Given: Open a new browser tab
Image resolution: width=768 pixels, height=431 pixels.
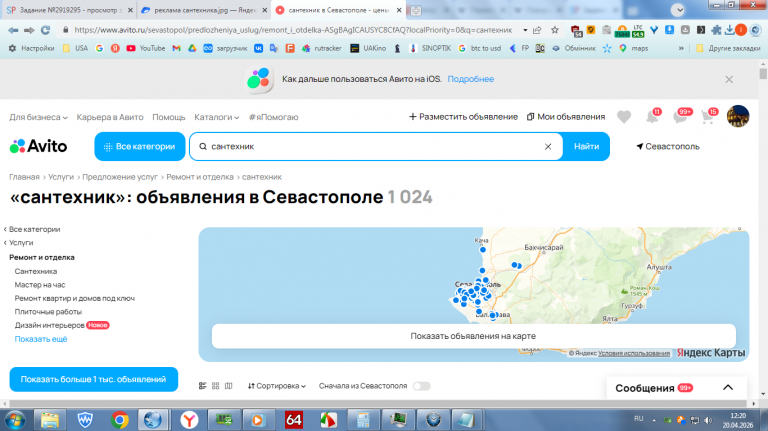Looking at the screenshot, I should (x=415, y=10).
